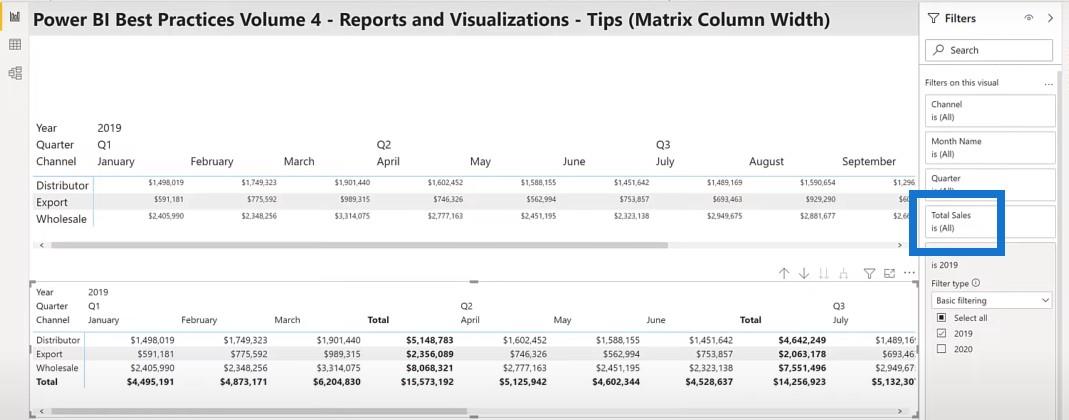Toggle the Select all checkbox
The width and height of the screenshot is (1069, 420).
(942, 318)
